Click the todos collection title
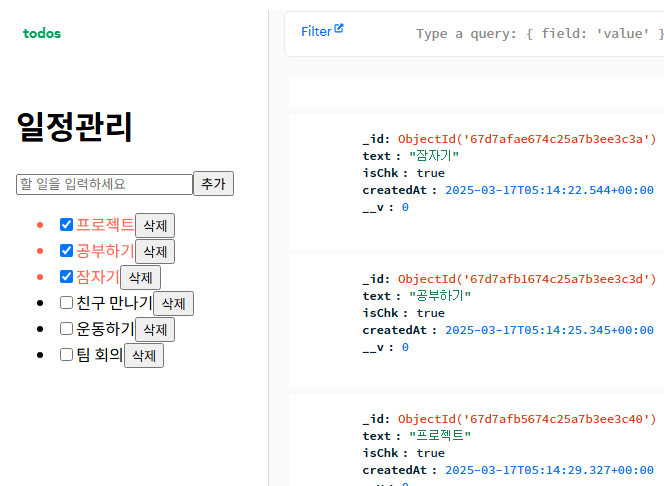664x486 pixels. [42, 33]
